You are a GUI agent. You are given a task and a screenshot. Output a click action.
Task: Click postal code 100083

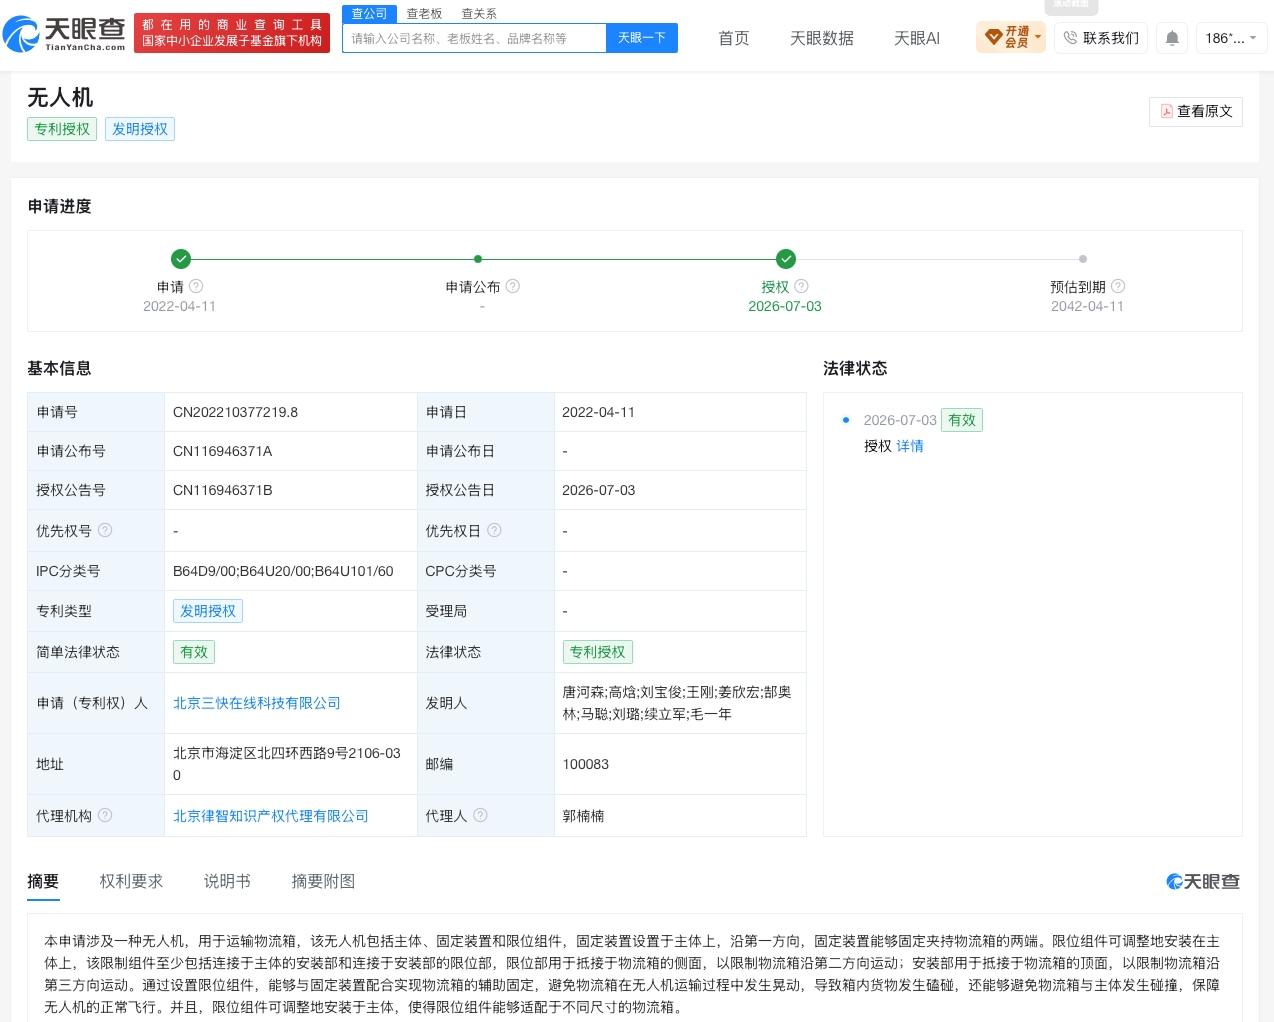pos(586,764)
